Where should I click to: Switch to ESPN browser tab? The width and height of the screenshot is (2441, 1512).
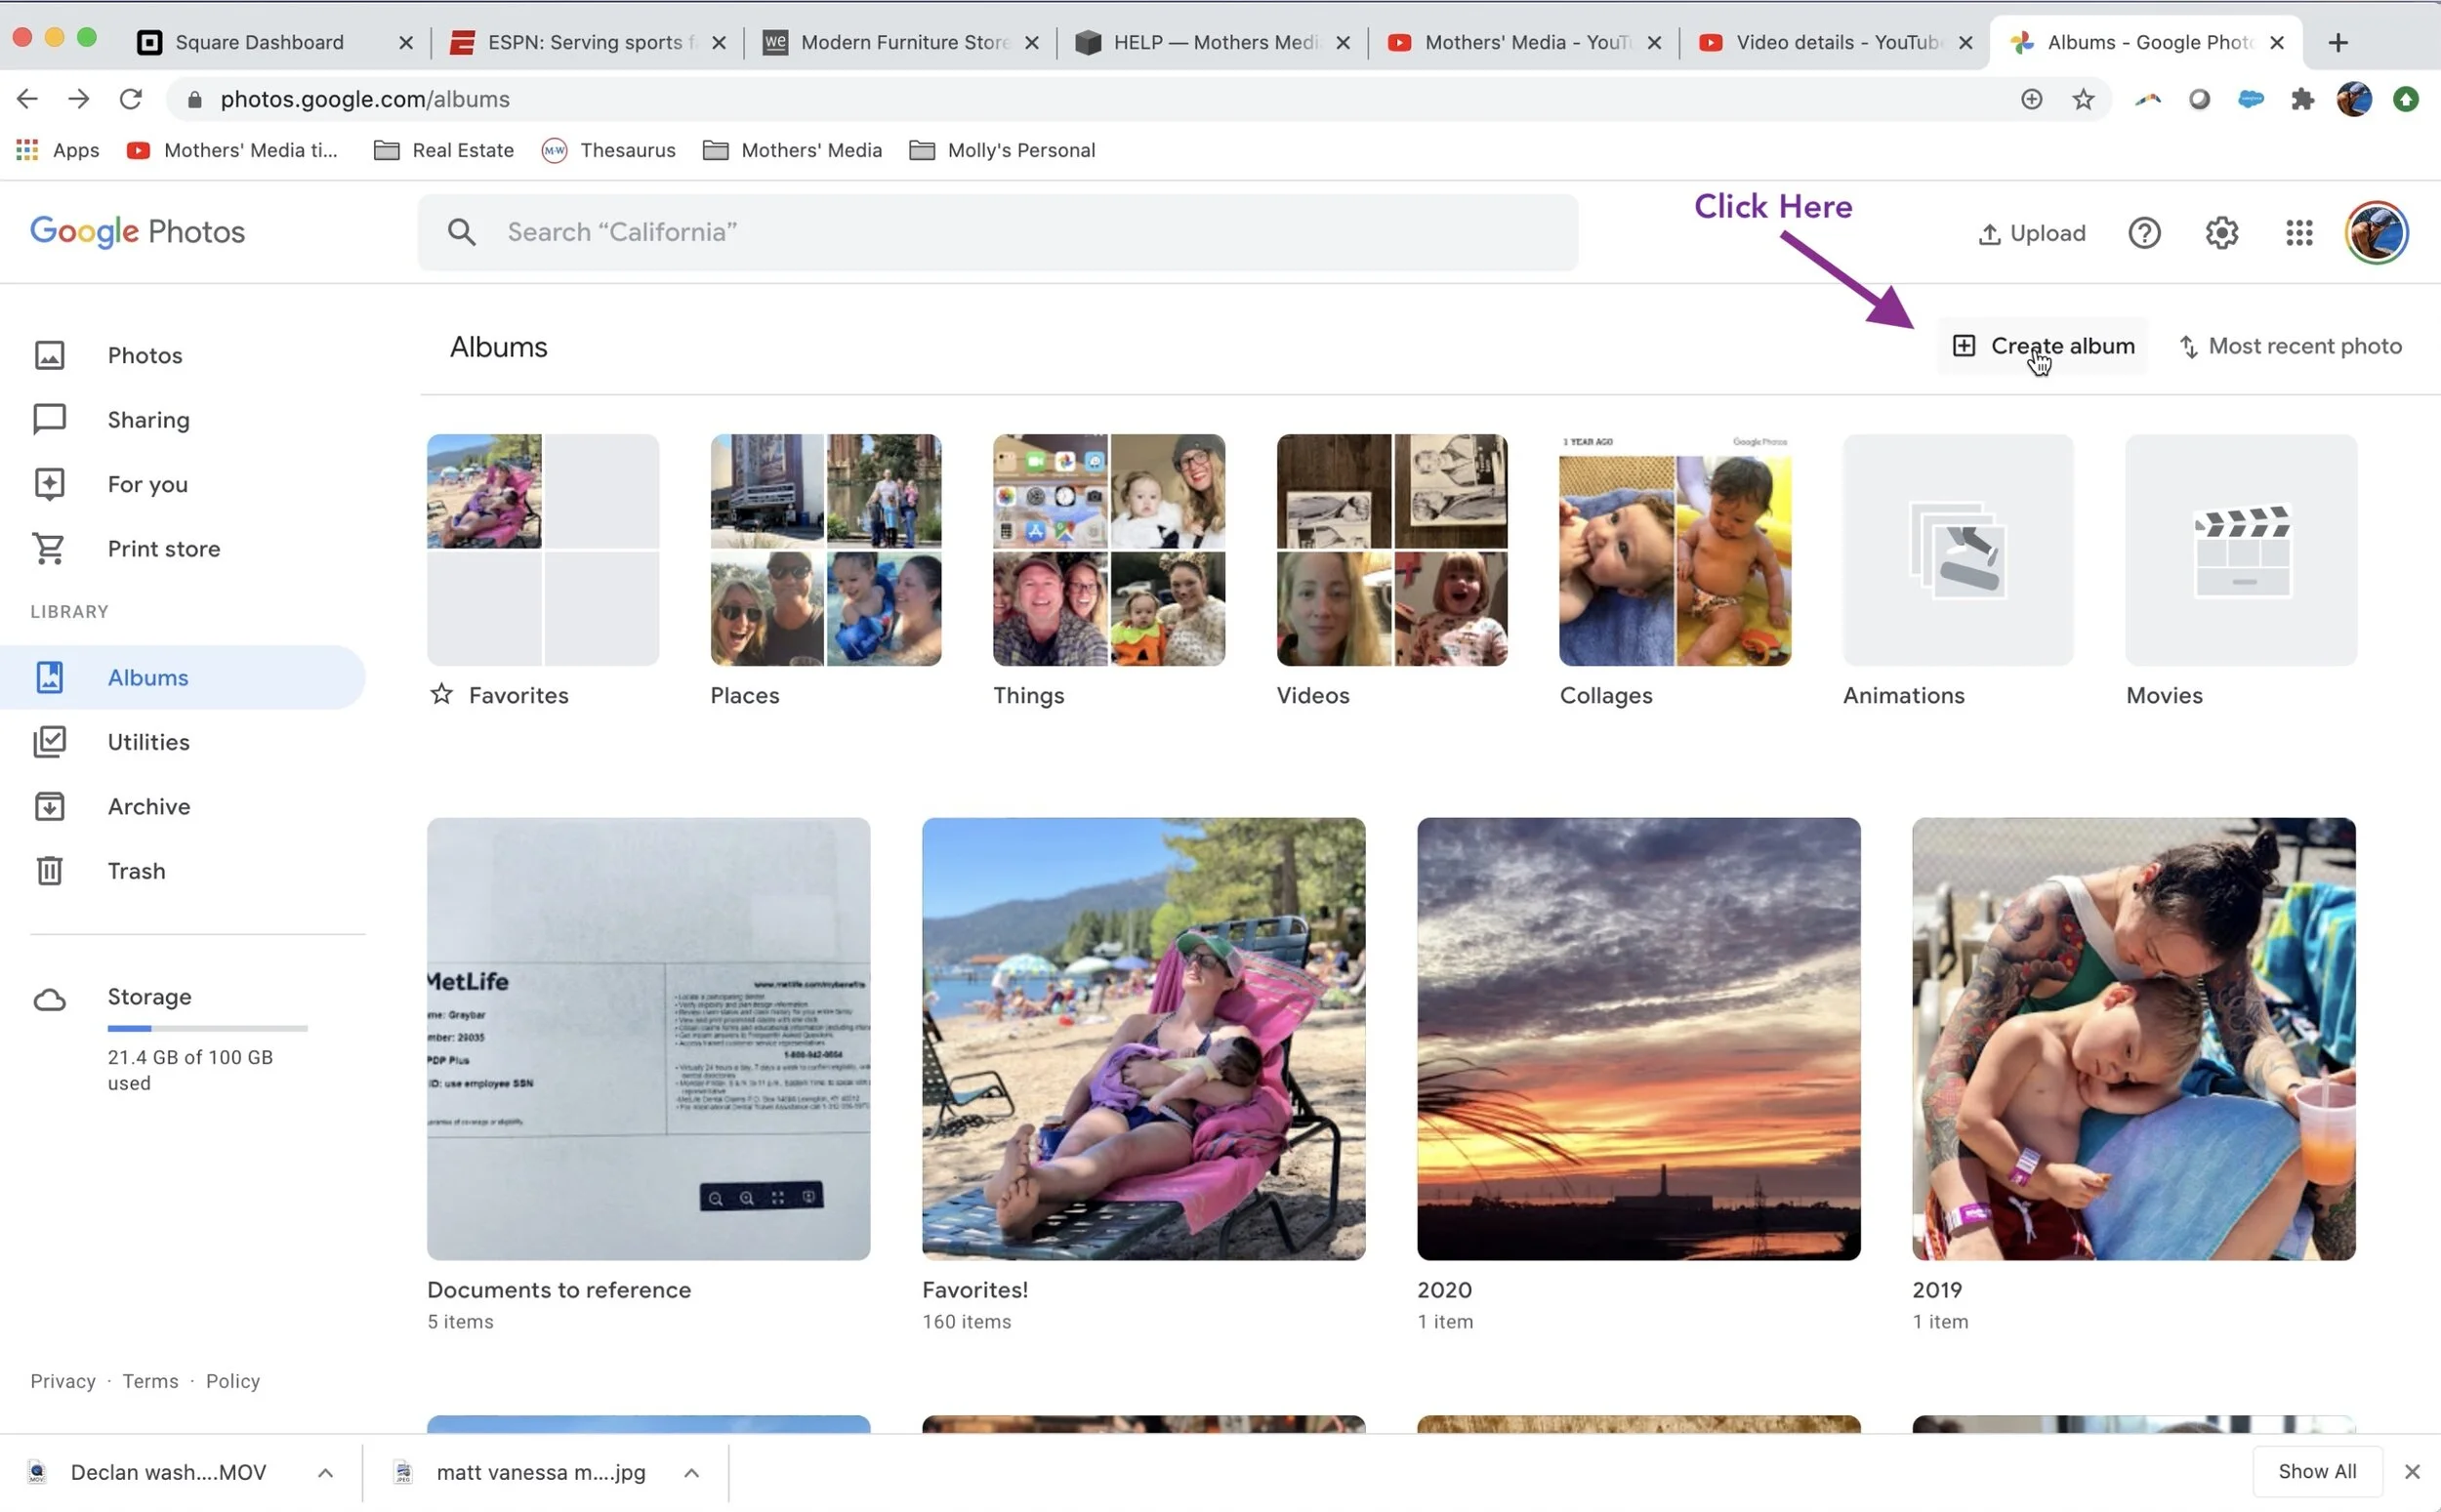click(x=585, y=42)
